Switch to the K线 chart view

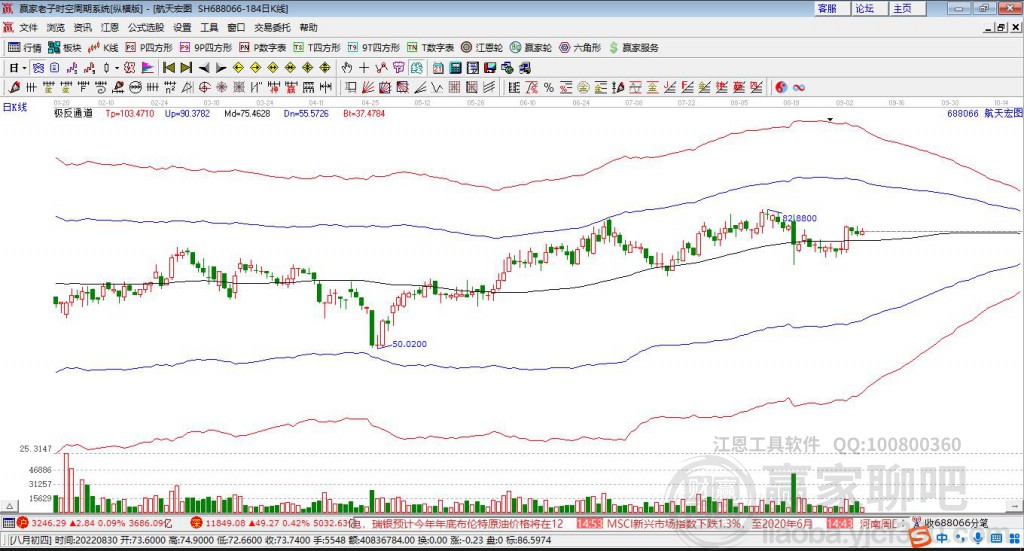click(x=103, y=48)
